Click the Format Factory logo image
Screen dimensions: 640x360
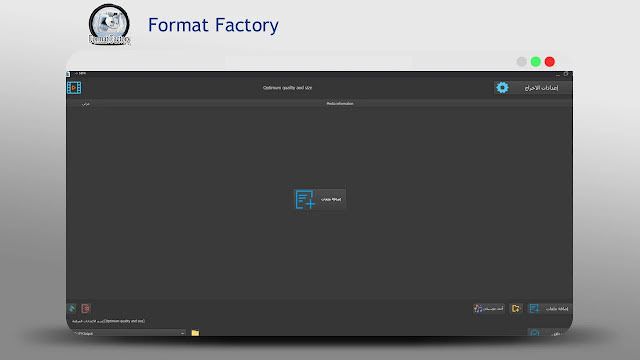[109, 24]
